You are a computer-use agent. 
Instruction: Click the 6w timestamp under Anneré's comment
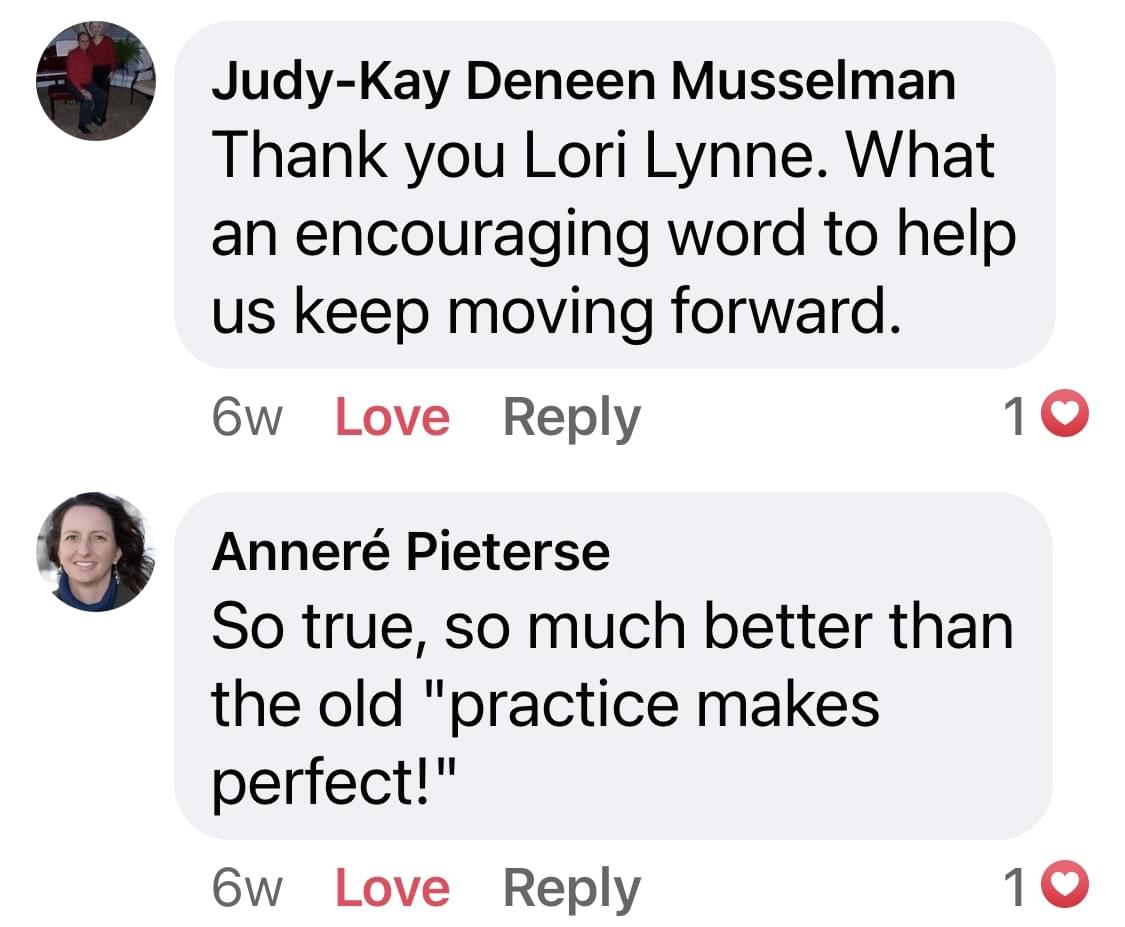[248, 887]
